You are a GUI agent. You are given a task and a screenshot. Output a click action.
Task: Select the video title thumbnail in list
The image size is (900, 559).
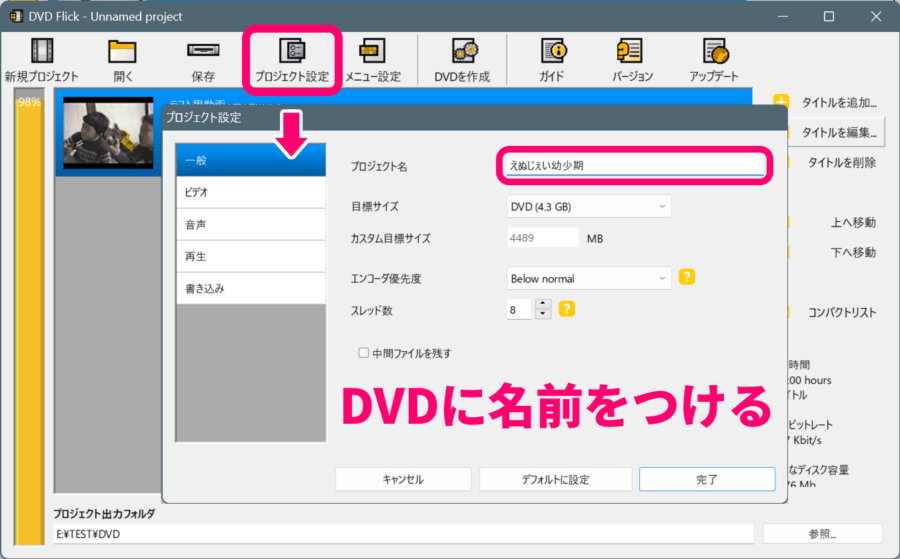pos(108,133)
